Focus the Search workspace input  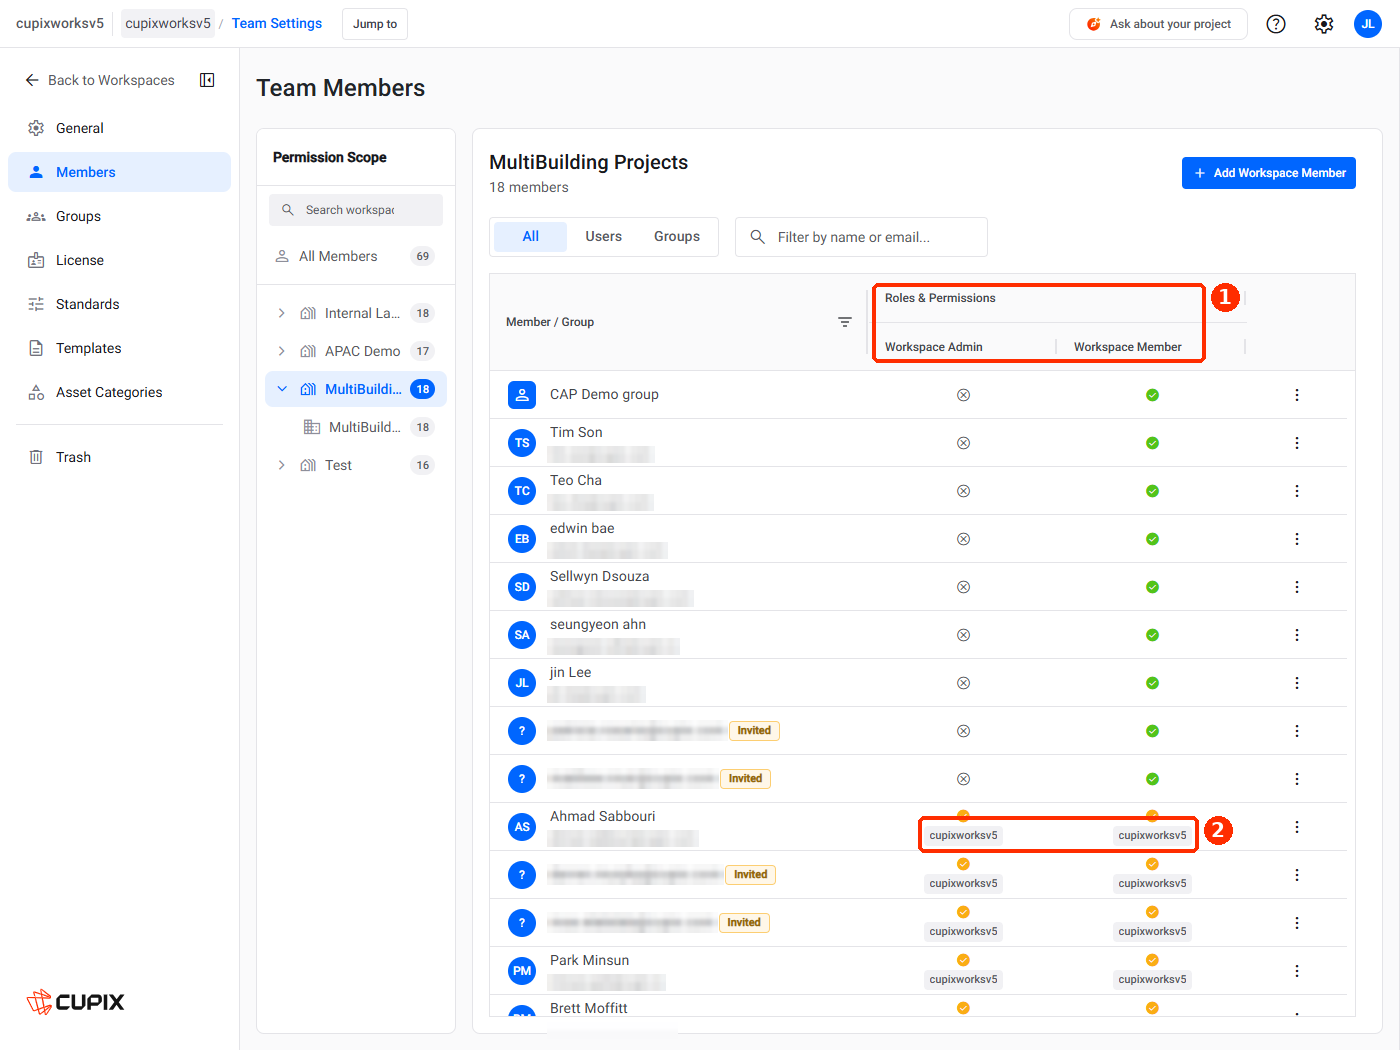click(356, 210)
